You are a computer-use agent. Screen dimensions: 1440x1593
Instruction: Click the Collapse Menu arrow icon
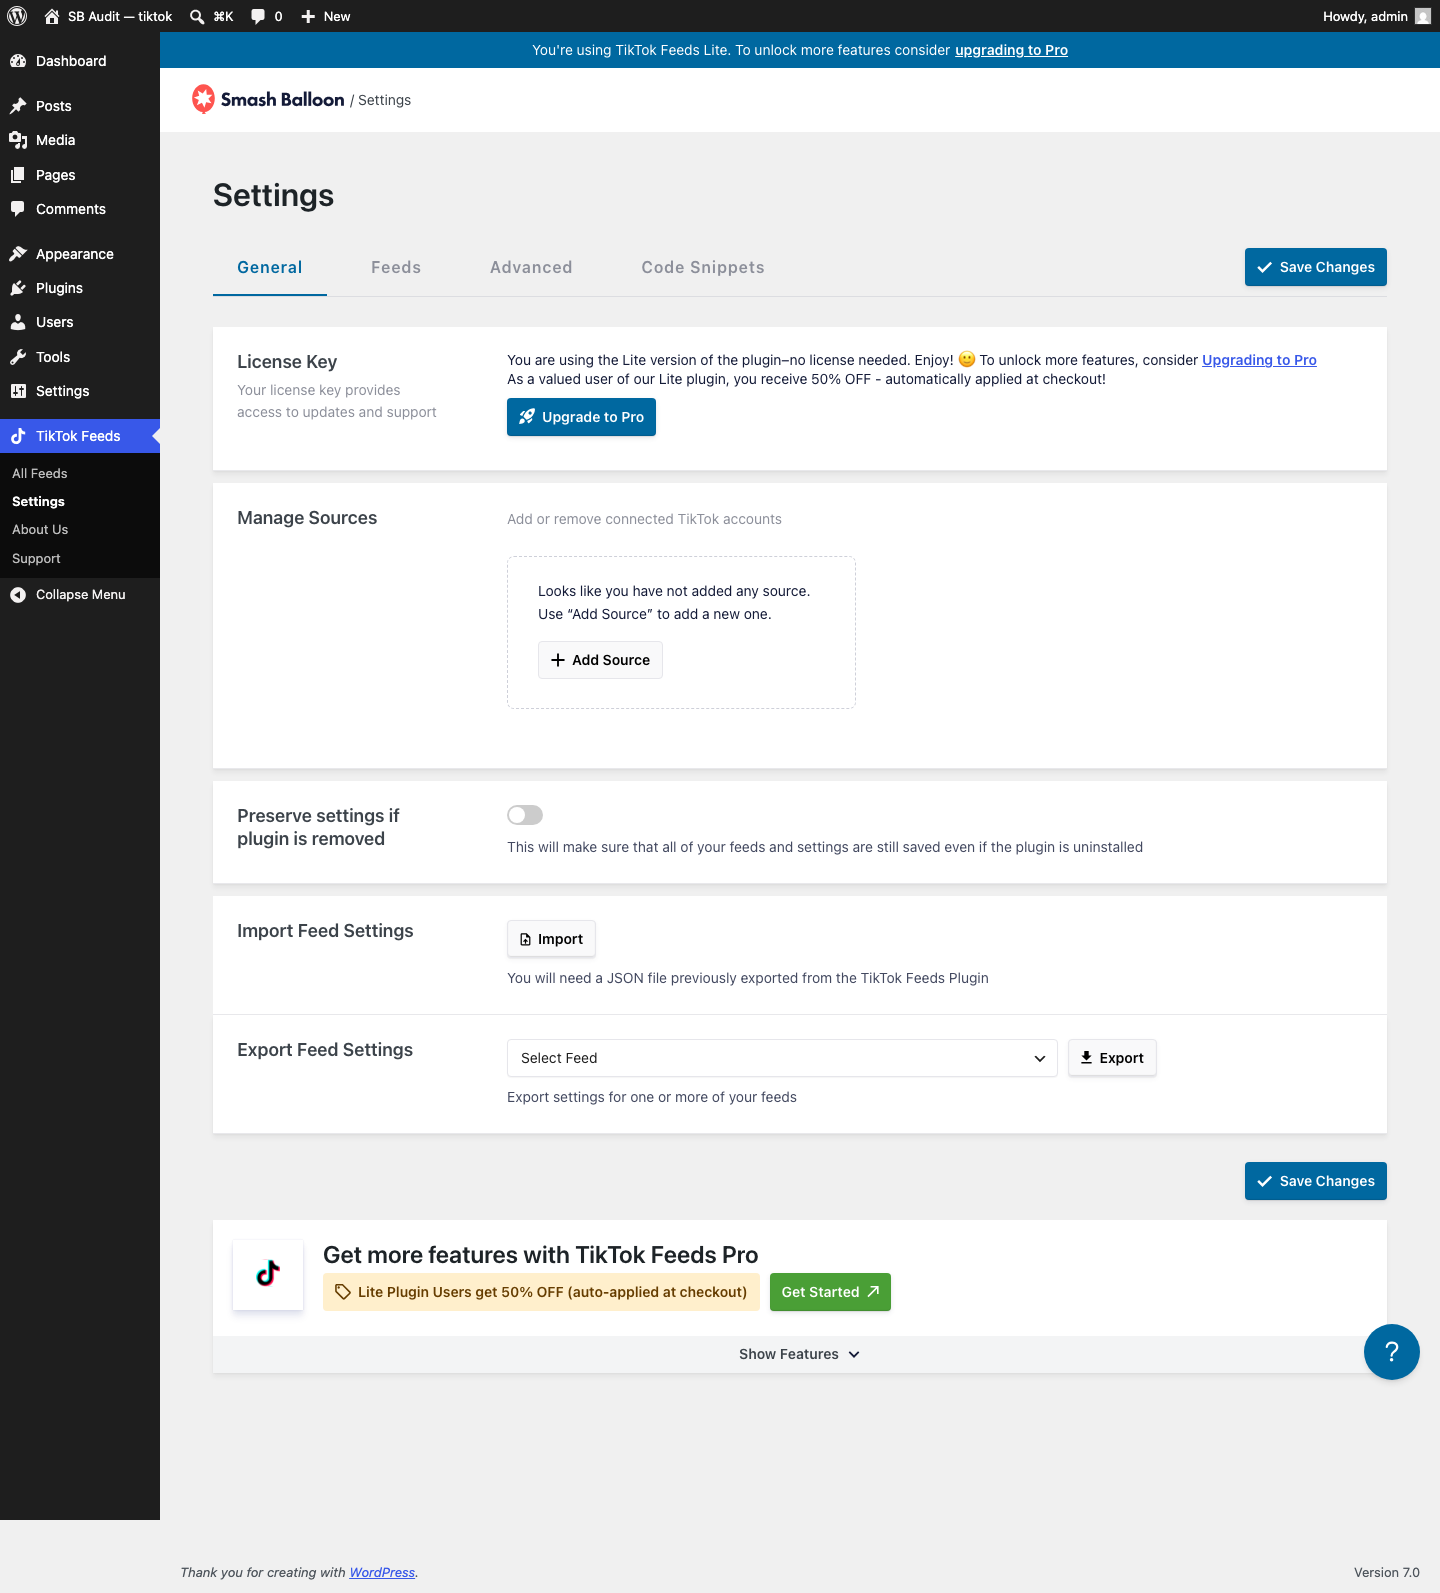(x=18, y=595)
